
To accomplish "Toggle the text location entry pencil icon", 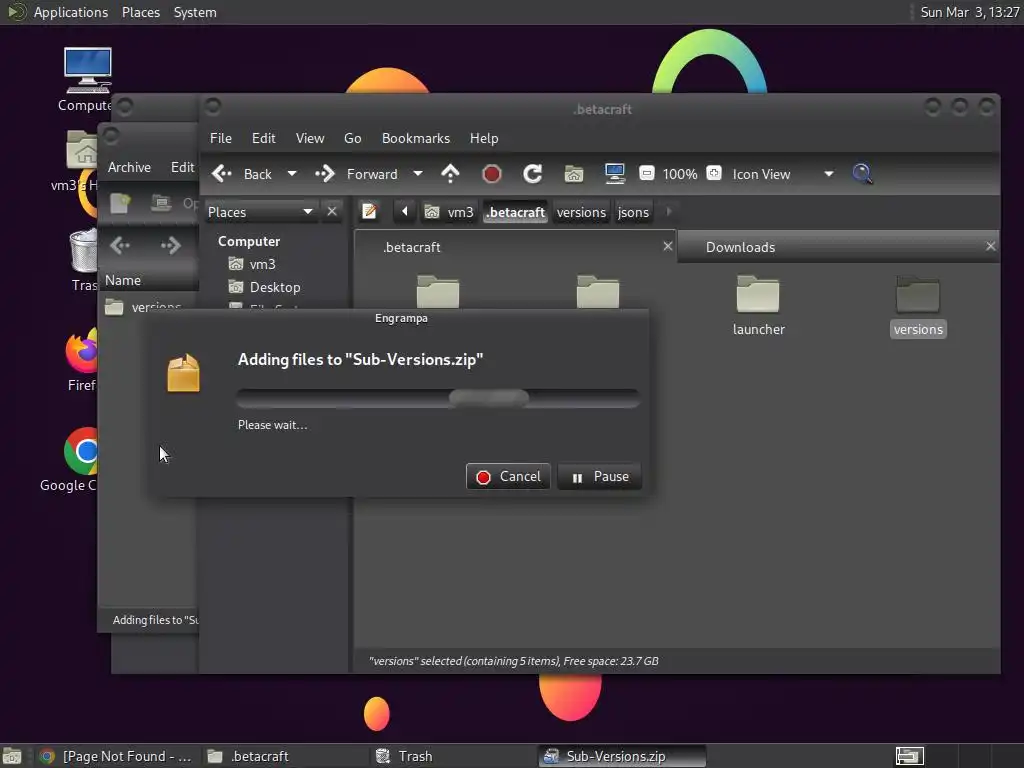I will pyautogui.click(x=370, y=212).
